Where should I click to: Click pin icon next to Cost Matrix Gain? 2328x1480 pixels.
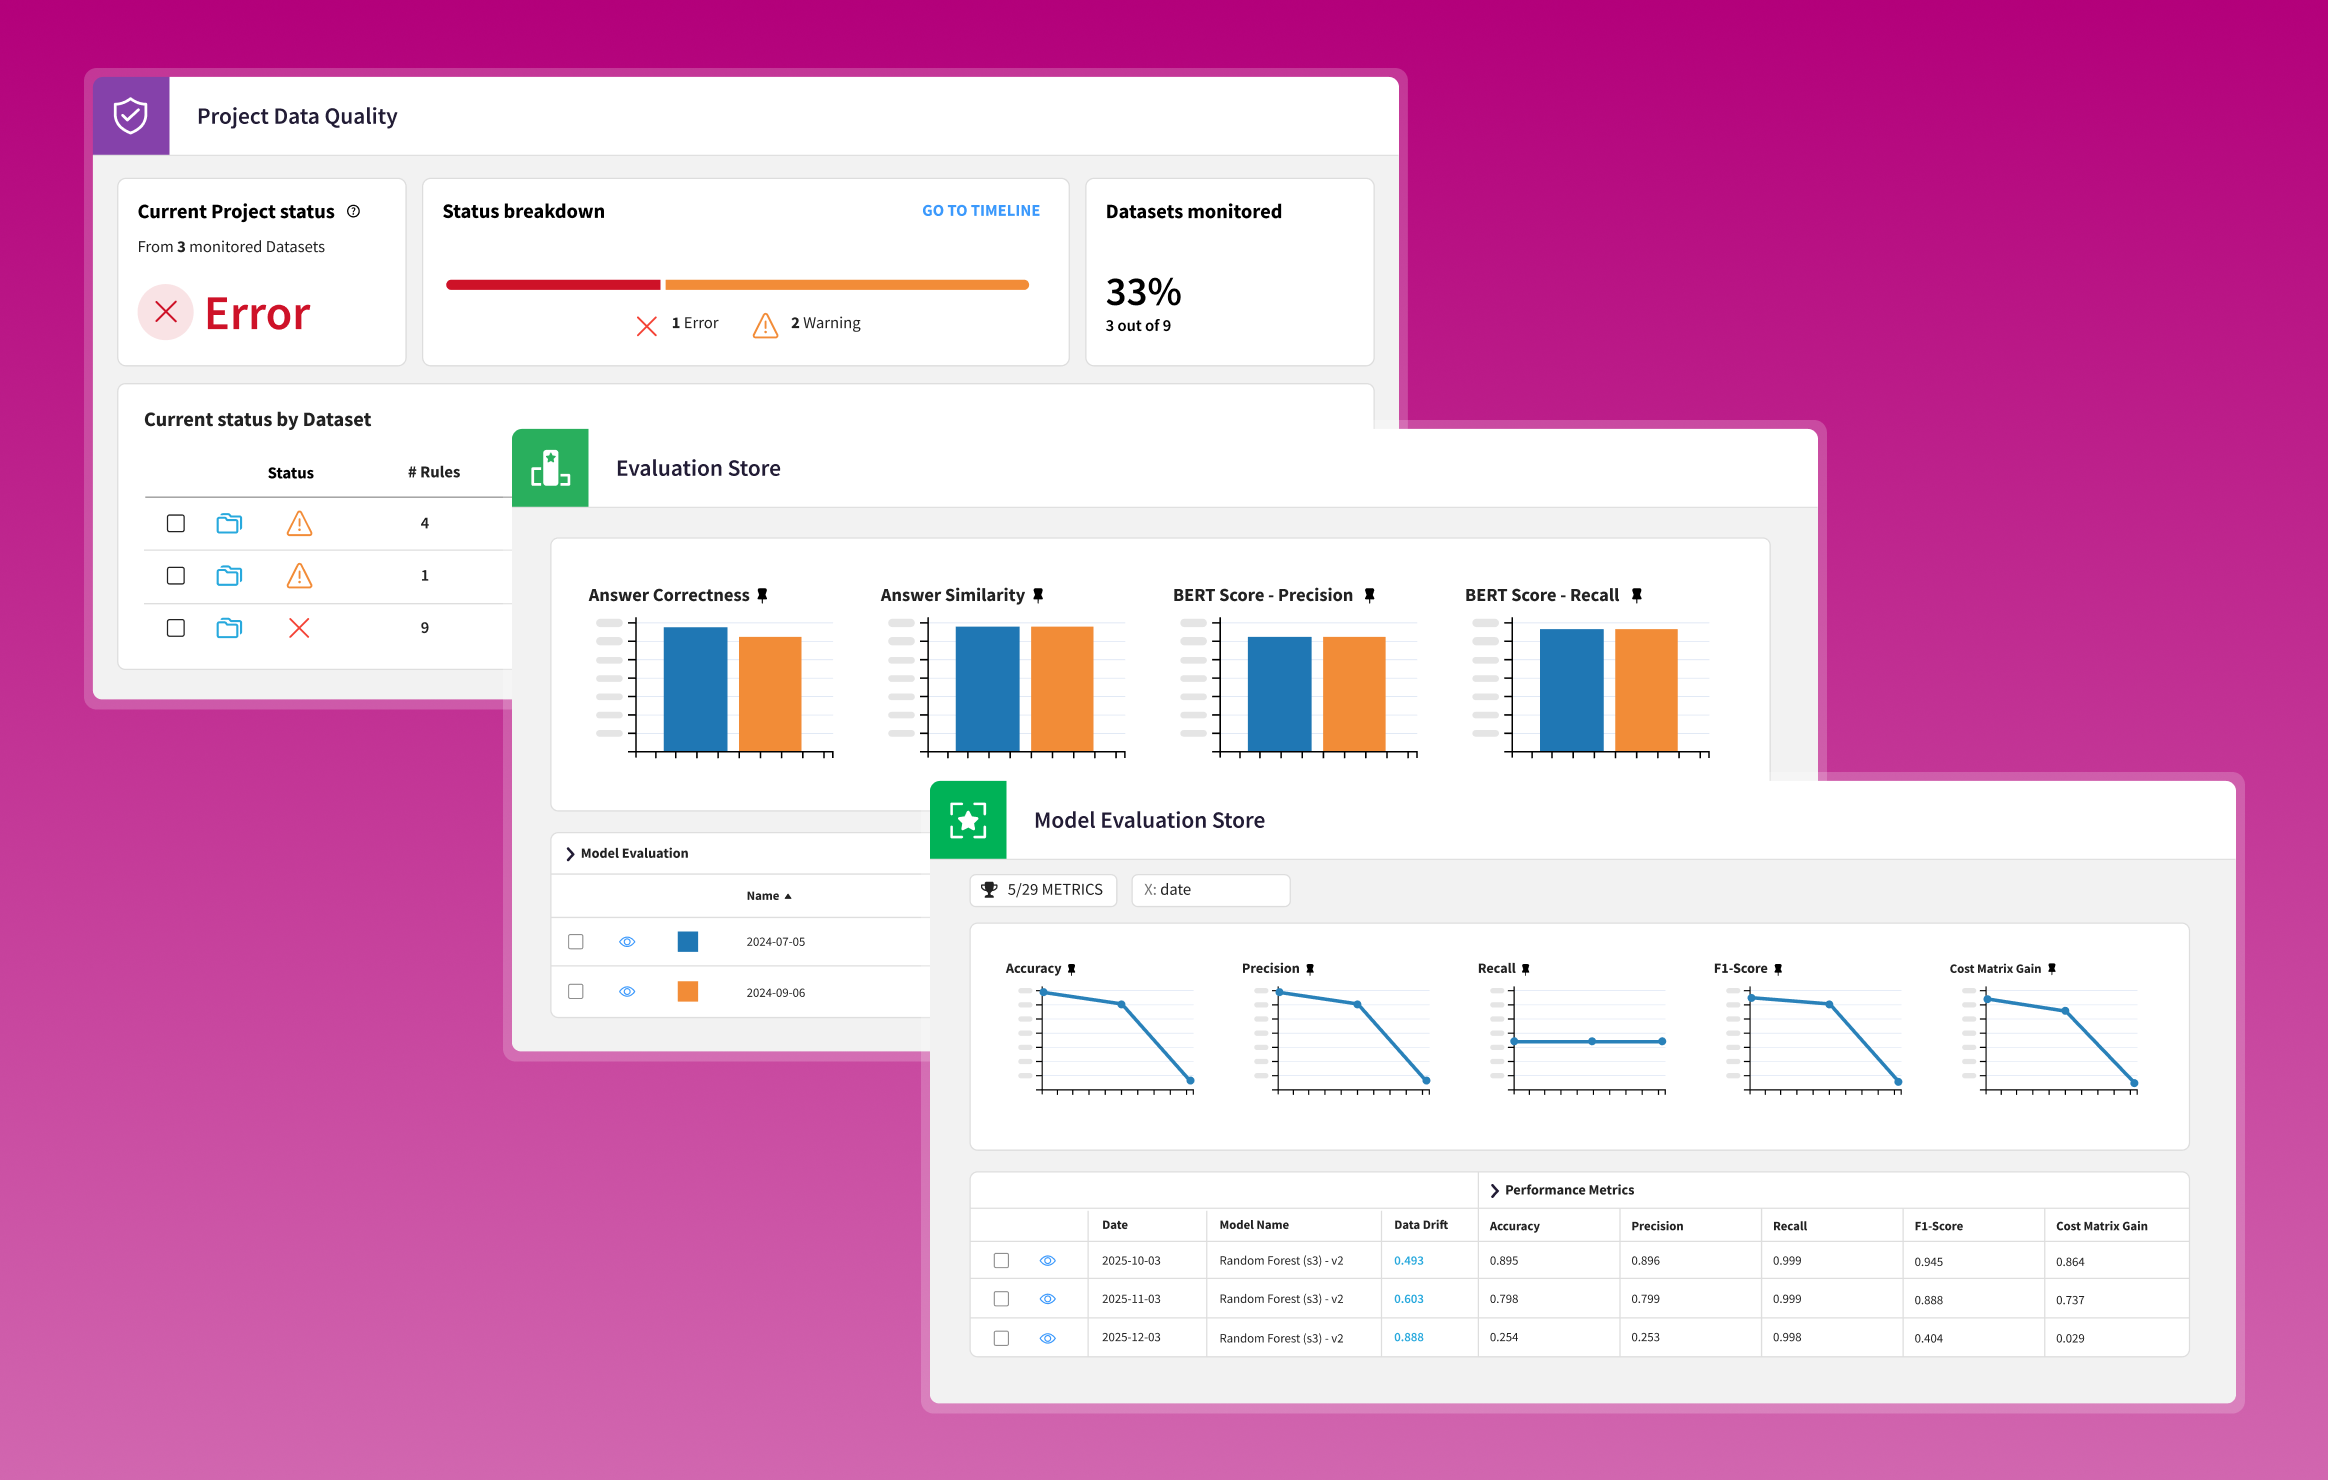tap(2051, 969)
